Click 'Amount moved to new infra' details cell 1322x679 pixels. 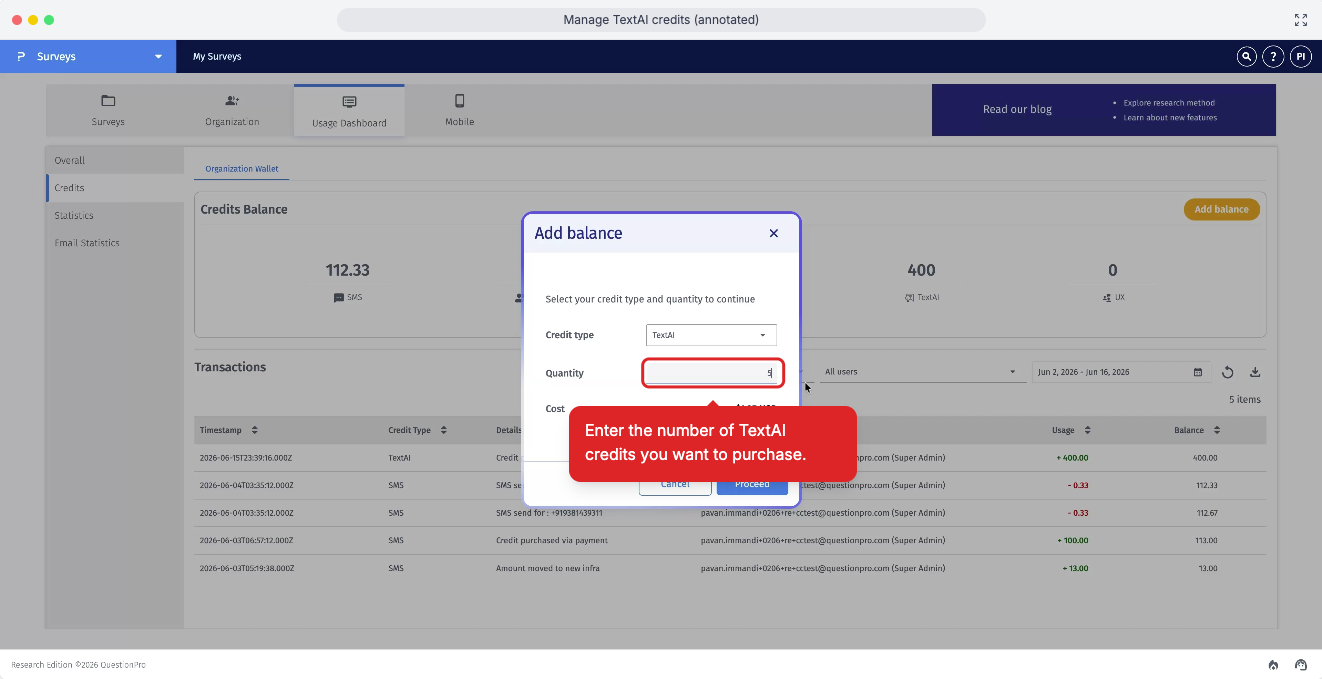[x=547, y=568]
